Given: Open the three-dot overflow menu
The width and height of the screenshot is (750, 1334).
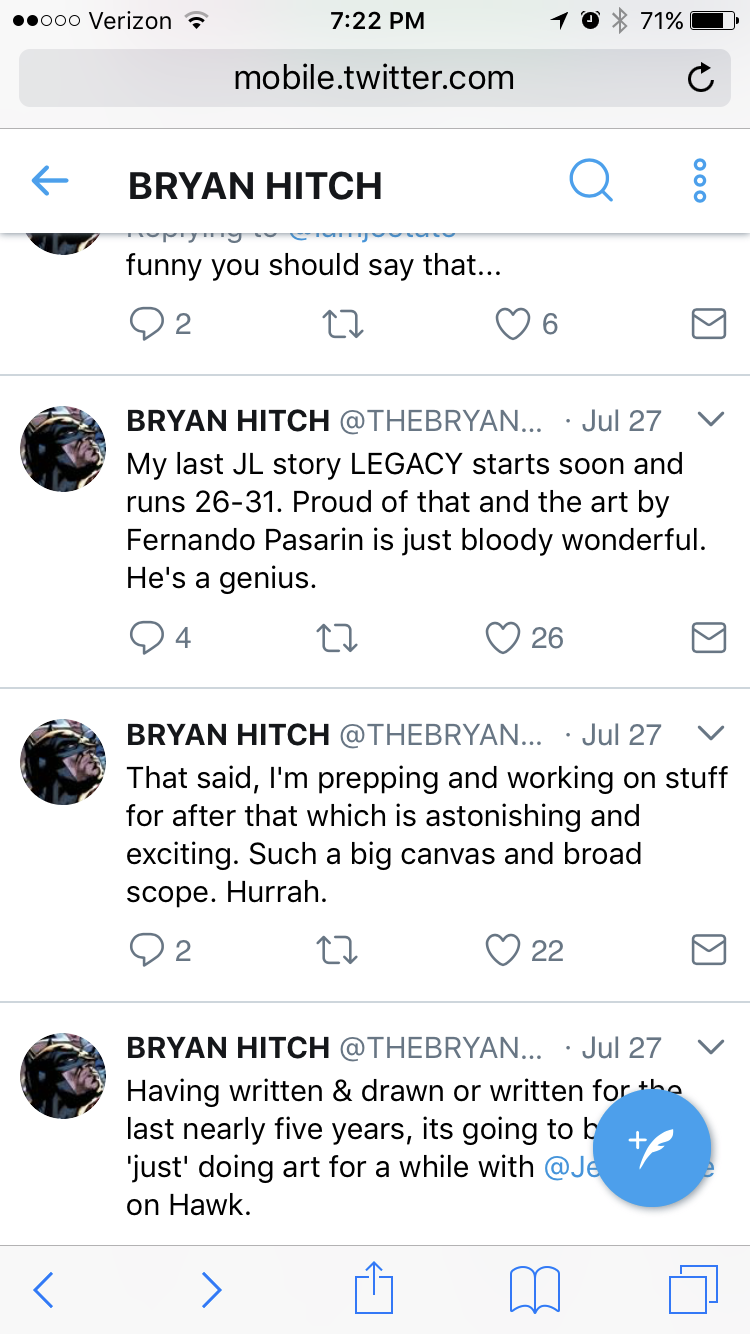Looking at the screenshot, I should (x=700, y=182).
